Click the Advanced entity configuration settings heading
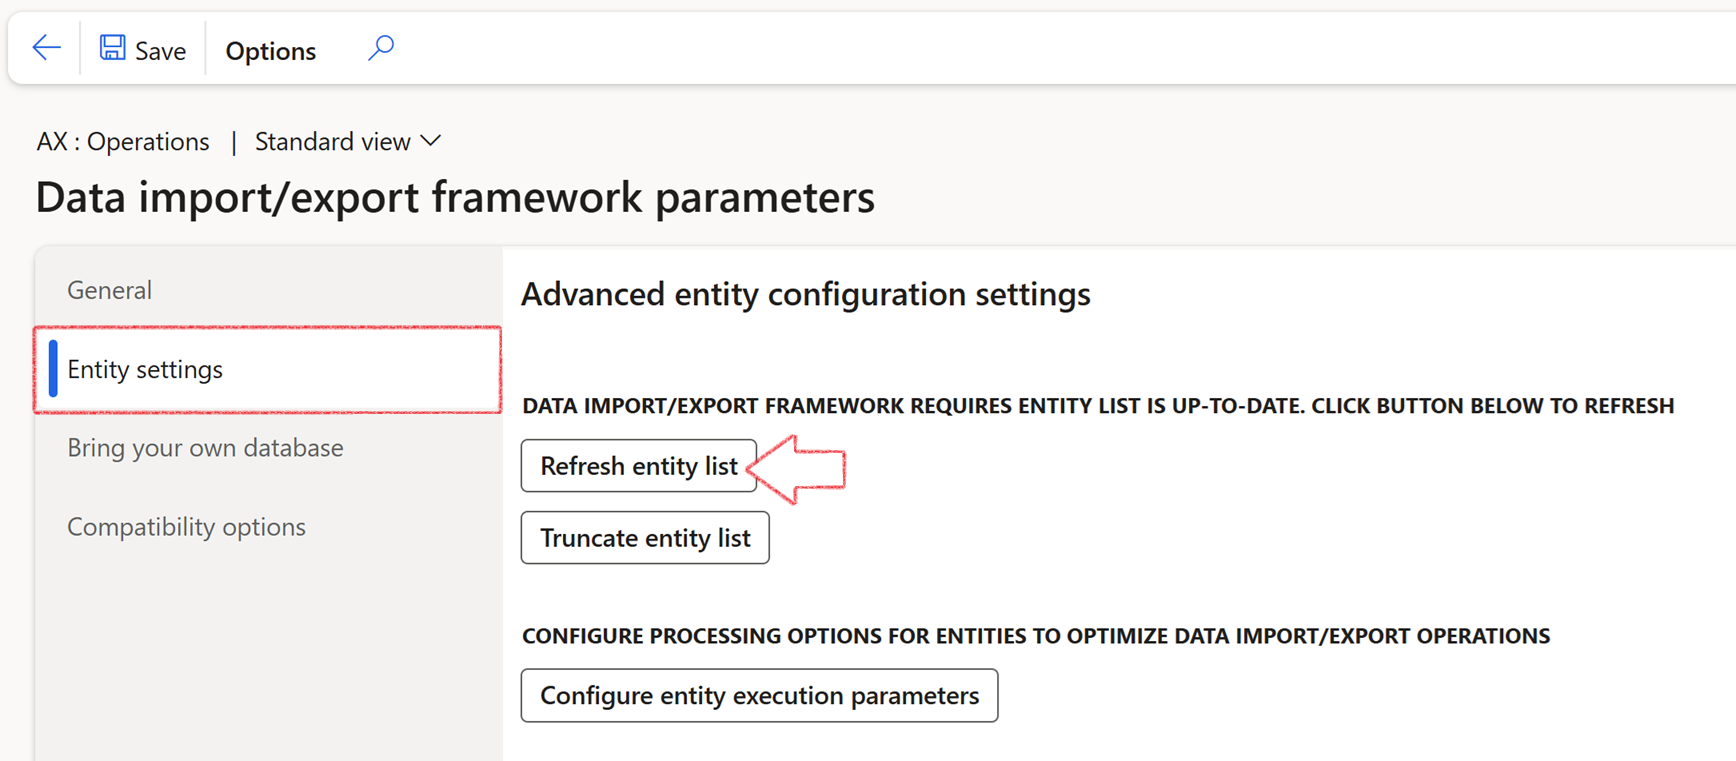The height and width of the screenshot is (761, 1736). [805, 294]
